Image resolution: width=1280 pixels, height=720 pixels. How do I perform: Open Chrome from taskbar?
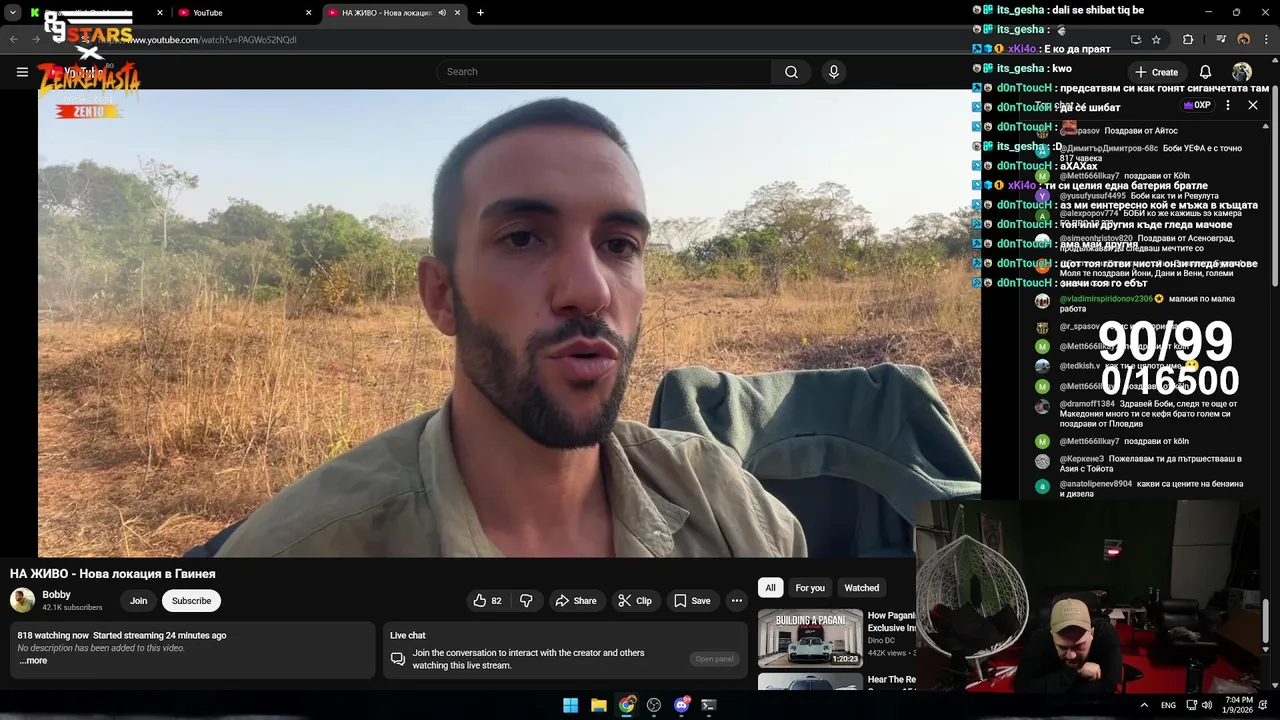(626, 705)
